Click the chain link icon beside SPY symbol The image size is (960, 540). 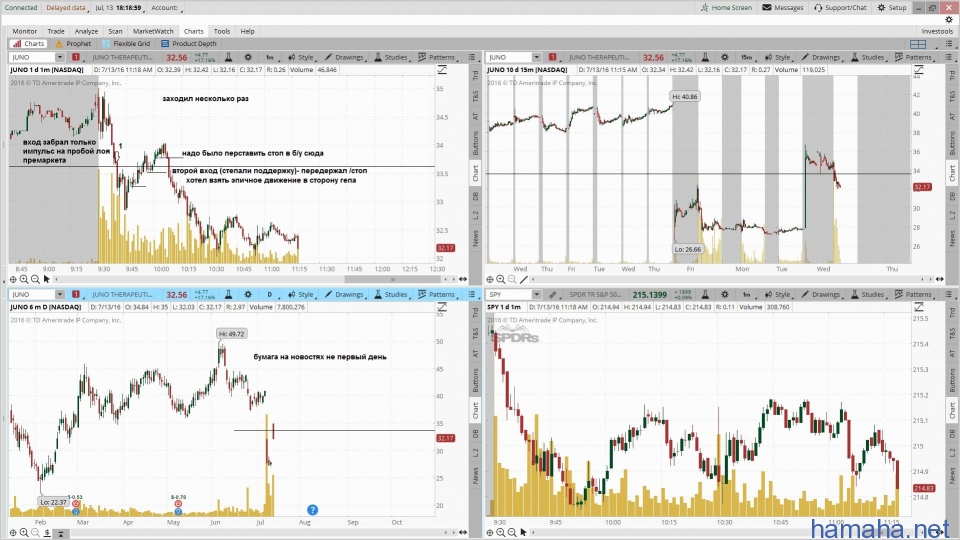553,294
